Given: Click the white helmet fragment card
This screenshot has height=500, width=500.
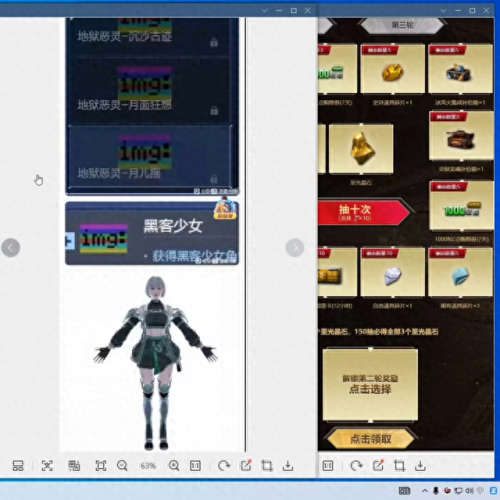Looking at the screenshot, I should click(393, 272).
